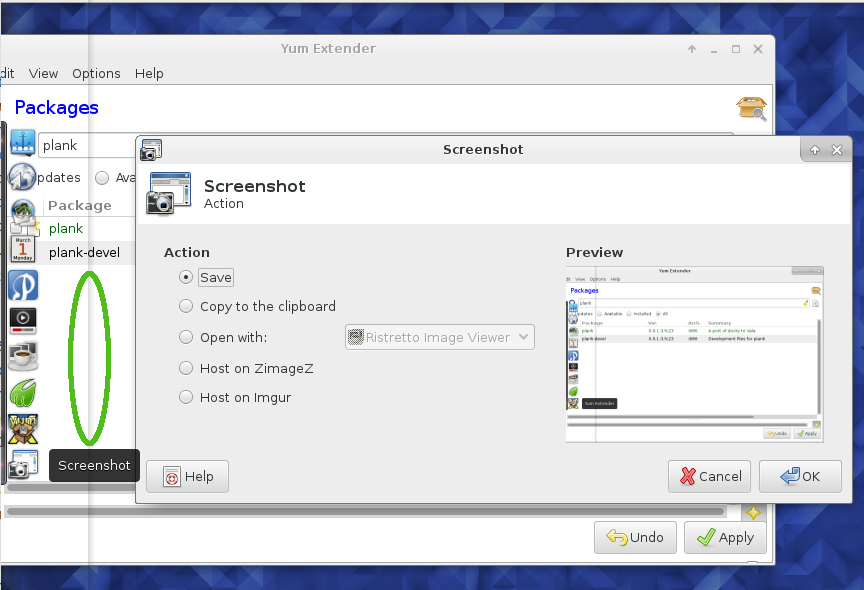Click the Screenshot camera dock icon
This screenshot has height=590, width=864.
pos(23,464)
